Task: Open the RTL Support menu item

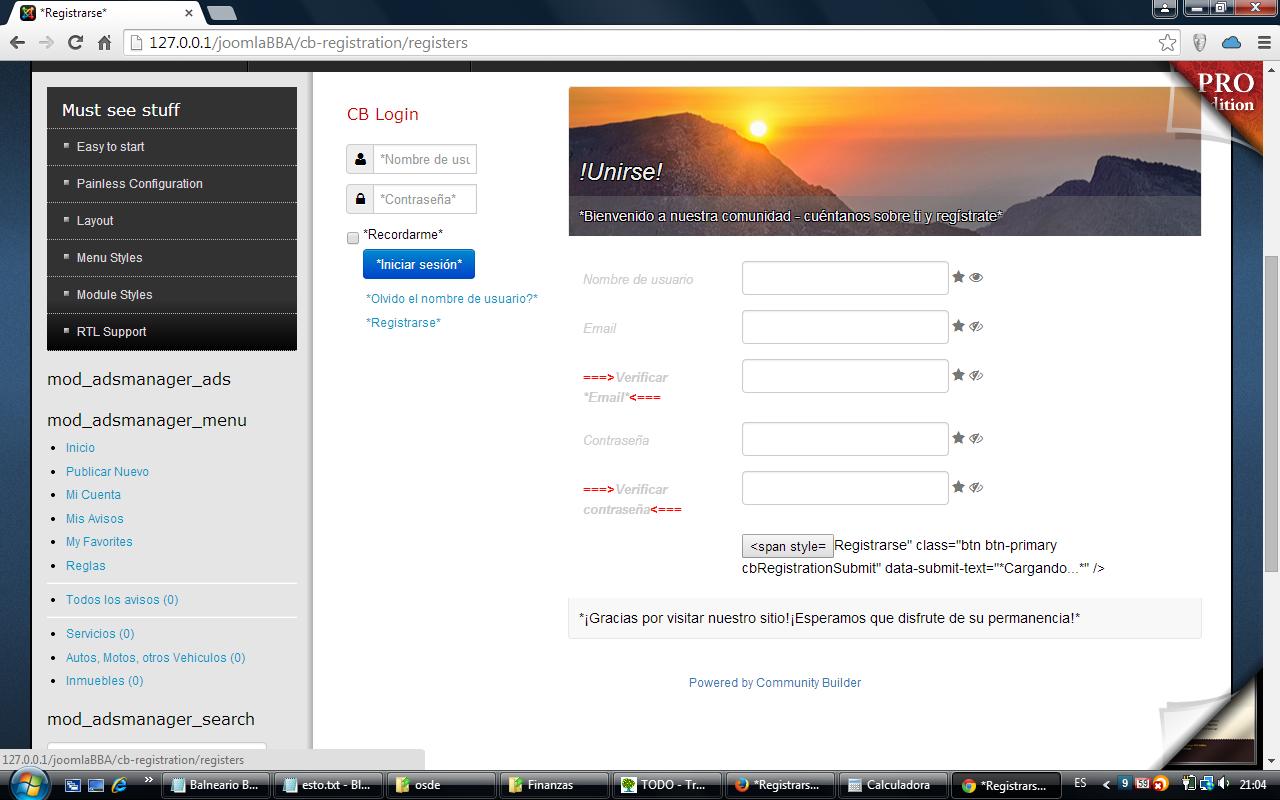Action: tap(172, 332)
